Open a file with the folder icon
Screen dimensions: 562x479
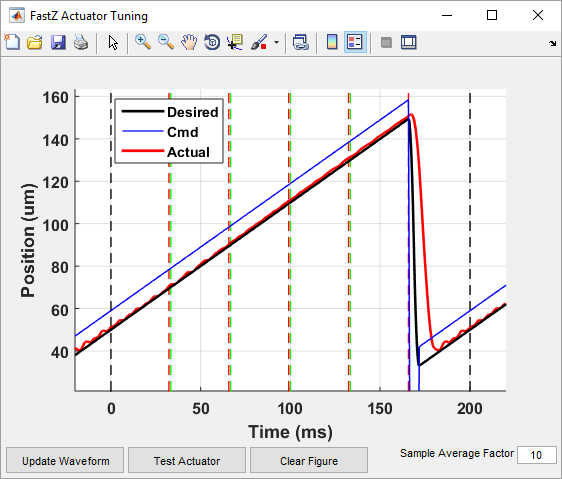point(35,42)
